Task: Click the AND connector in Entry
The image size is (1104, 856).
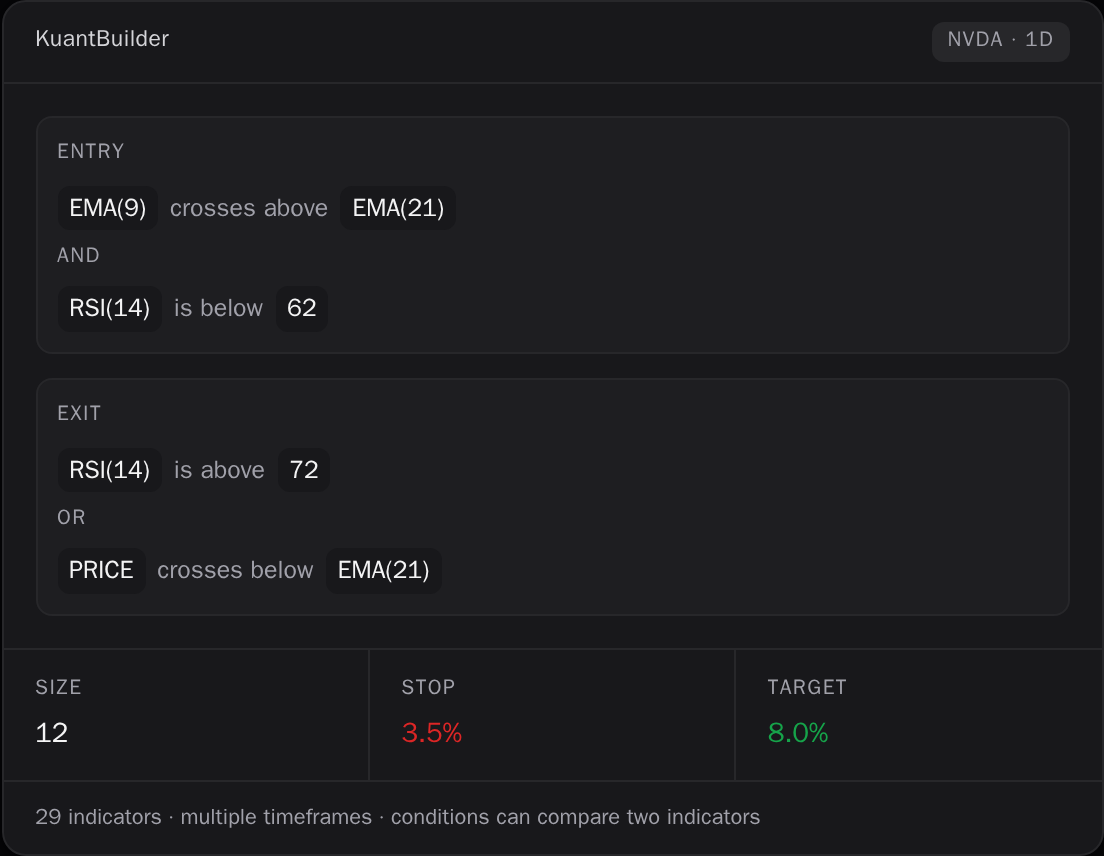Action: tap(78, 255)
